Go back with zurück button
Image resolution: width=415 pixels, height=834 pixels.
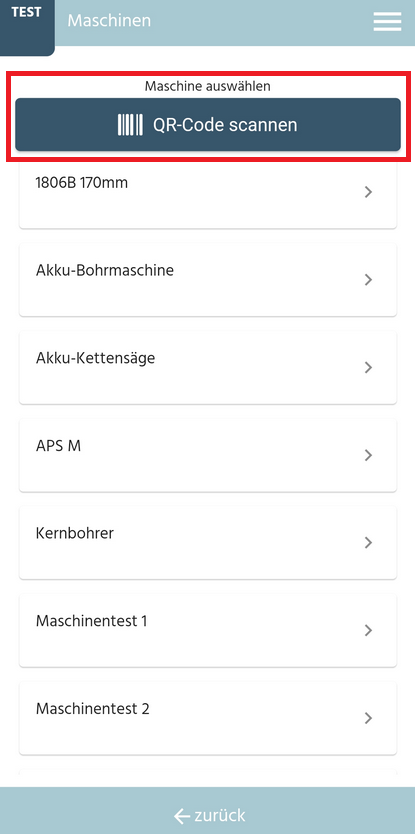210,815
